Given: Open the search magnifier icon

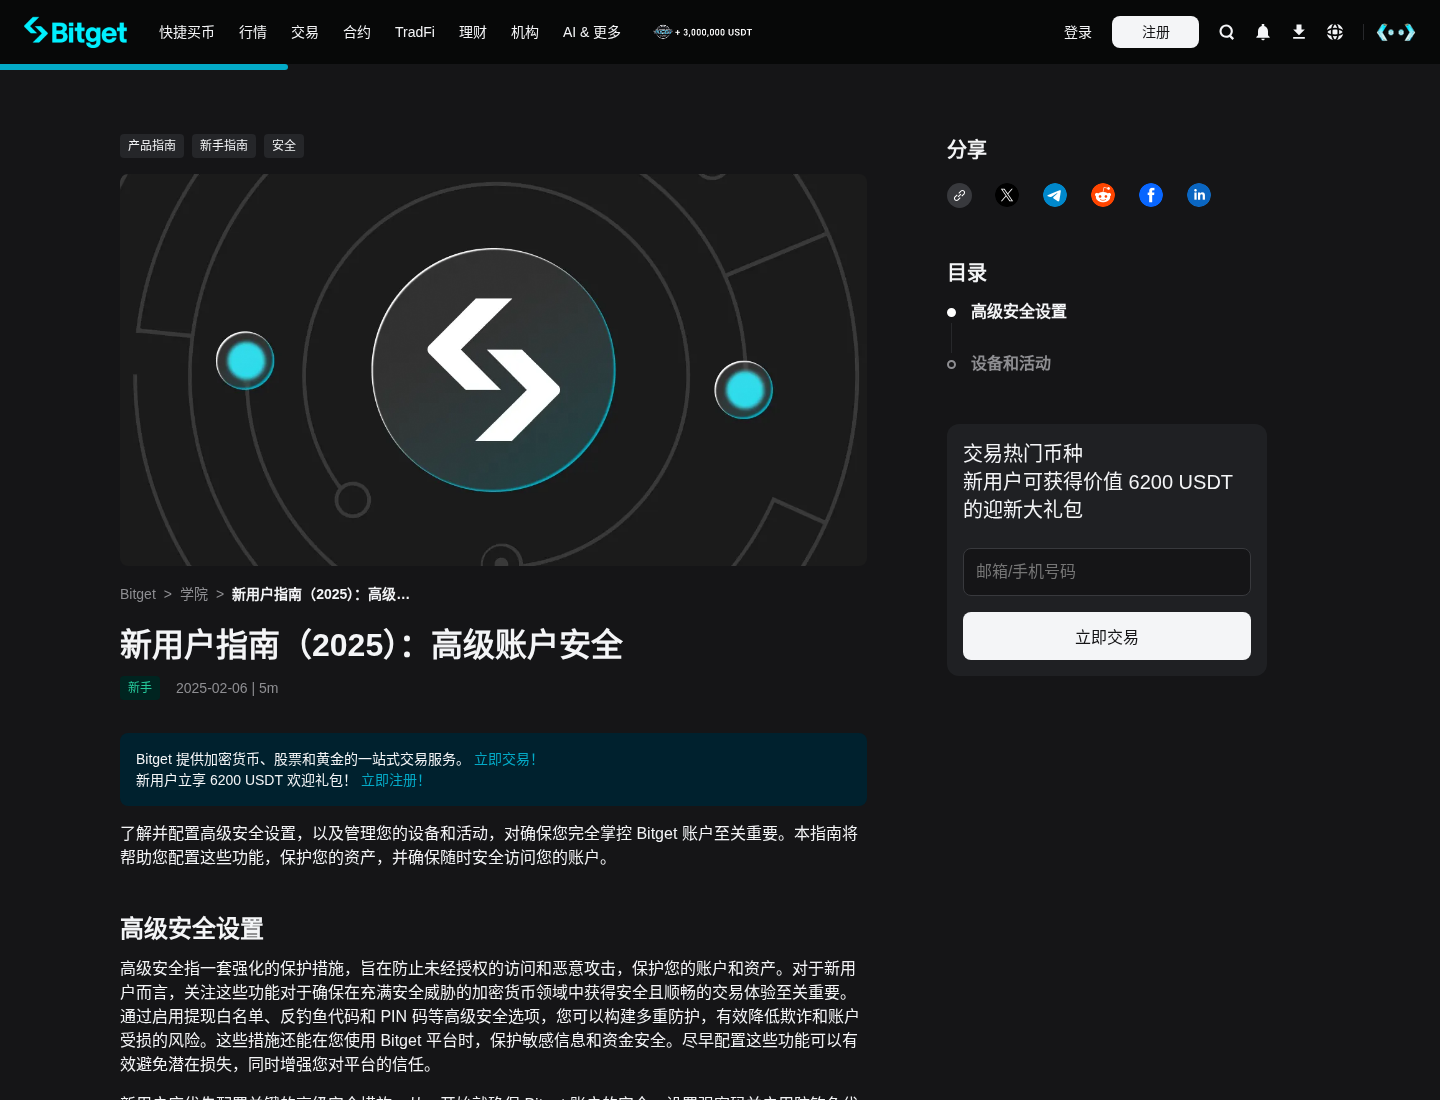Looking at the screenshot, I should [1227, 32].
